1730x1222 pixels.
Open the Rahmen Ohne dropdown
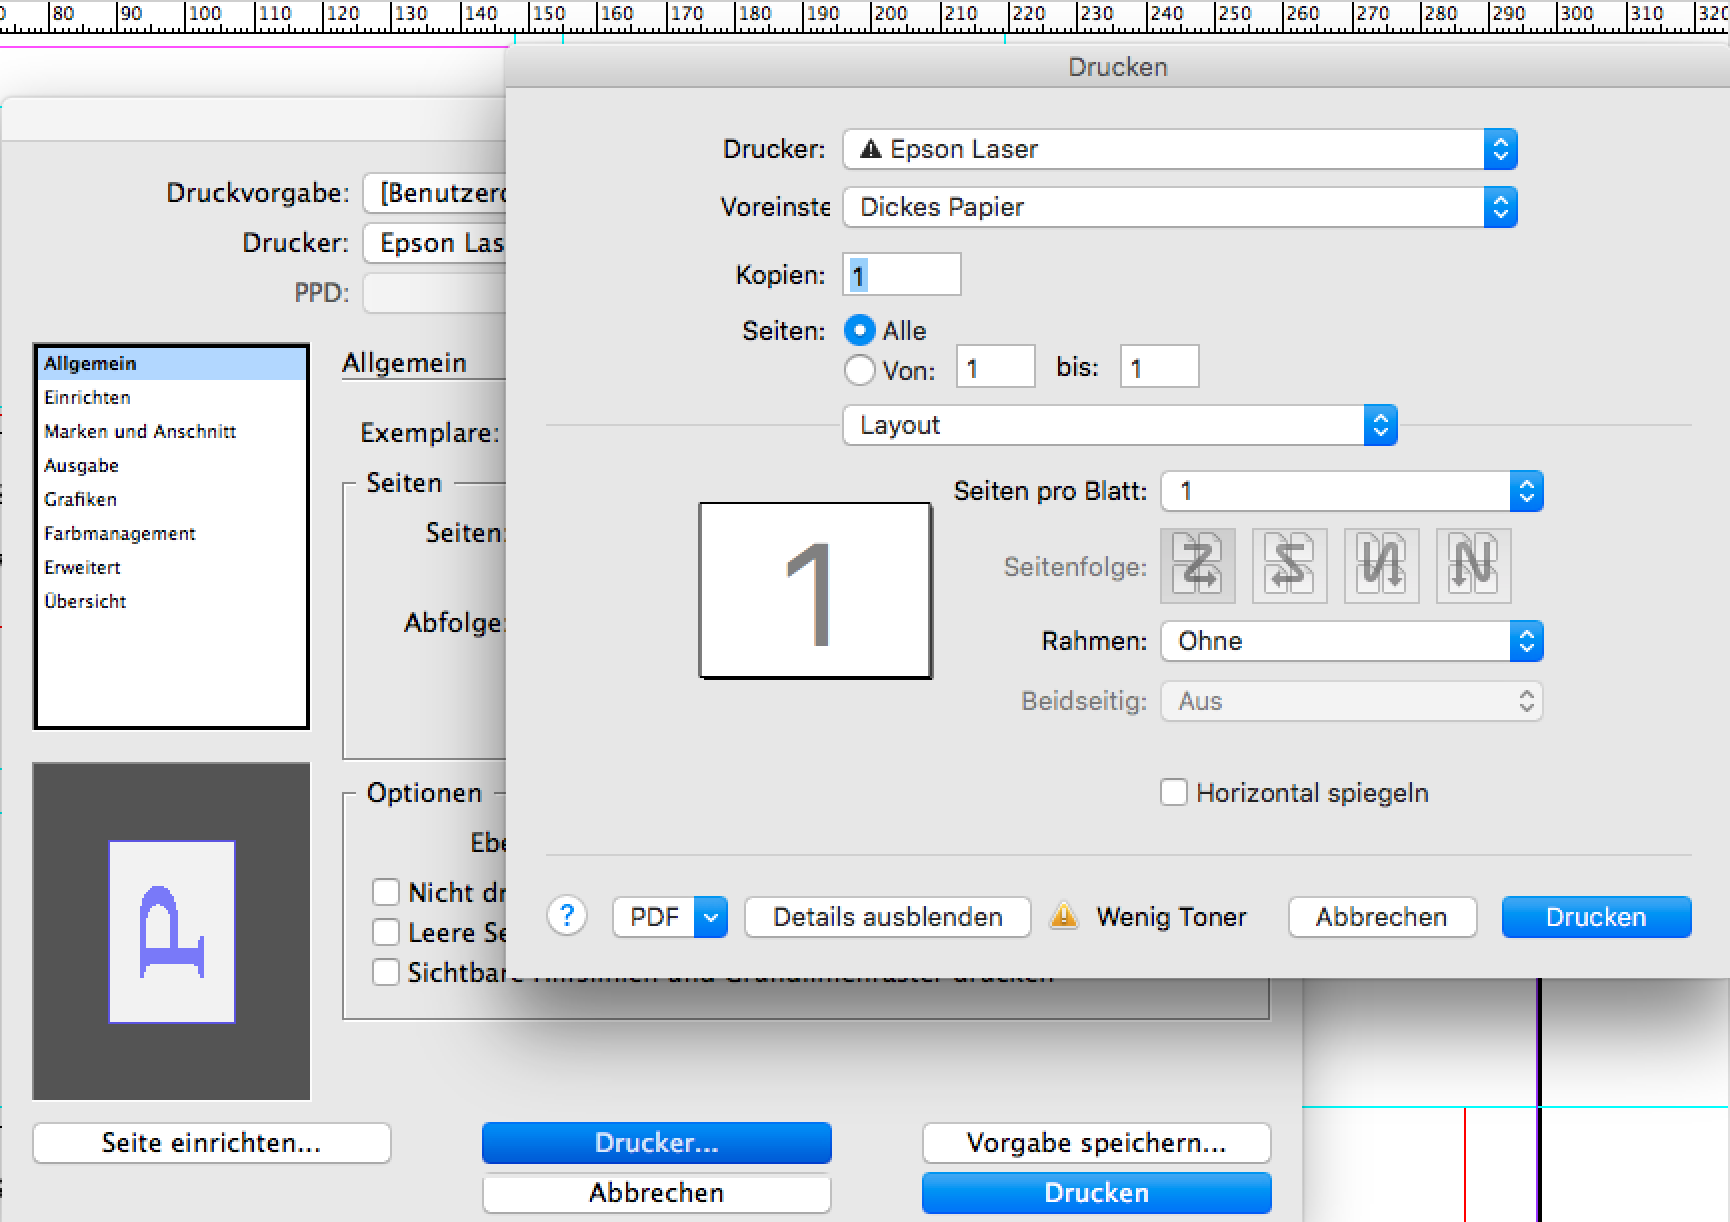point(1351,641)
